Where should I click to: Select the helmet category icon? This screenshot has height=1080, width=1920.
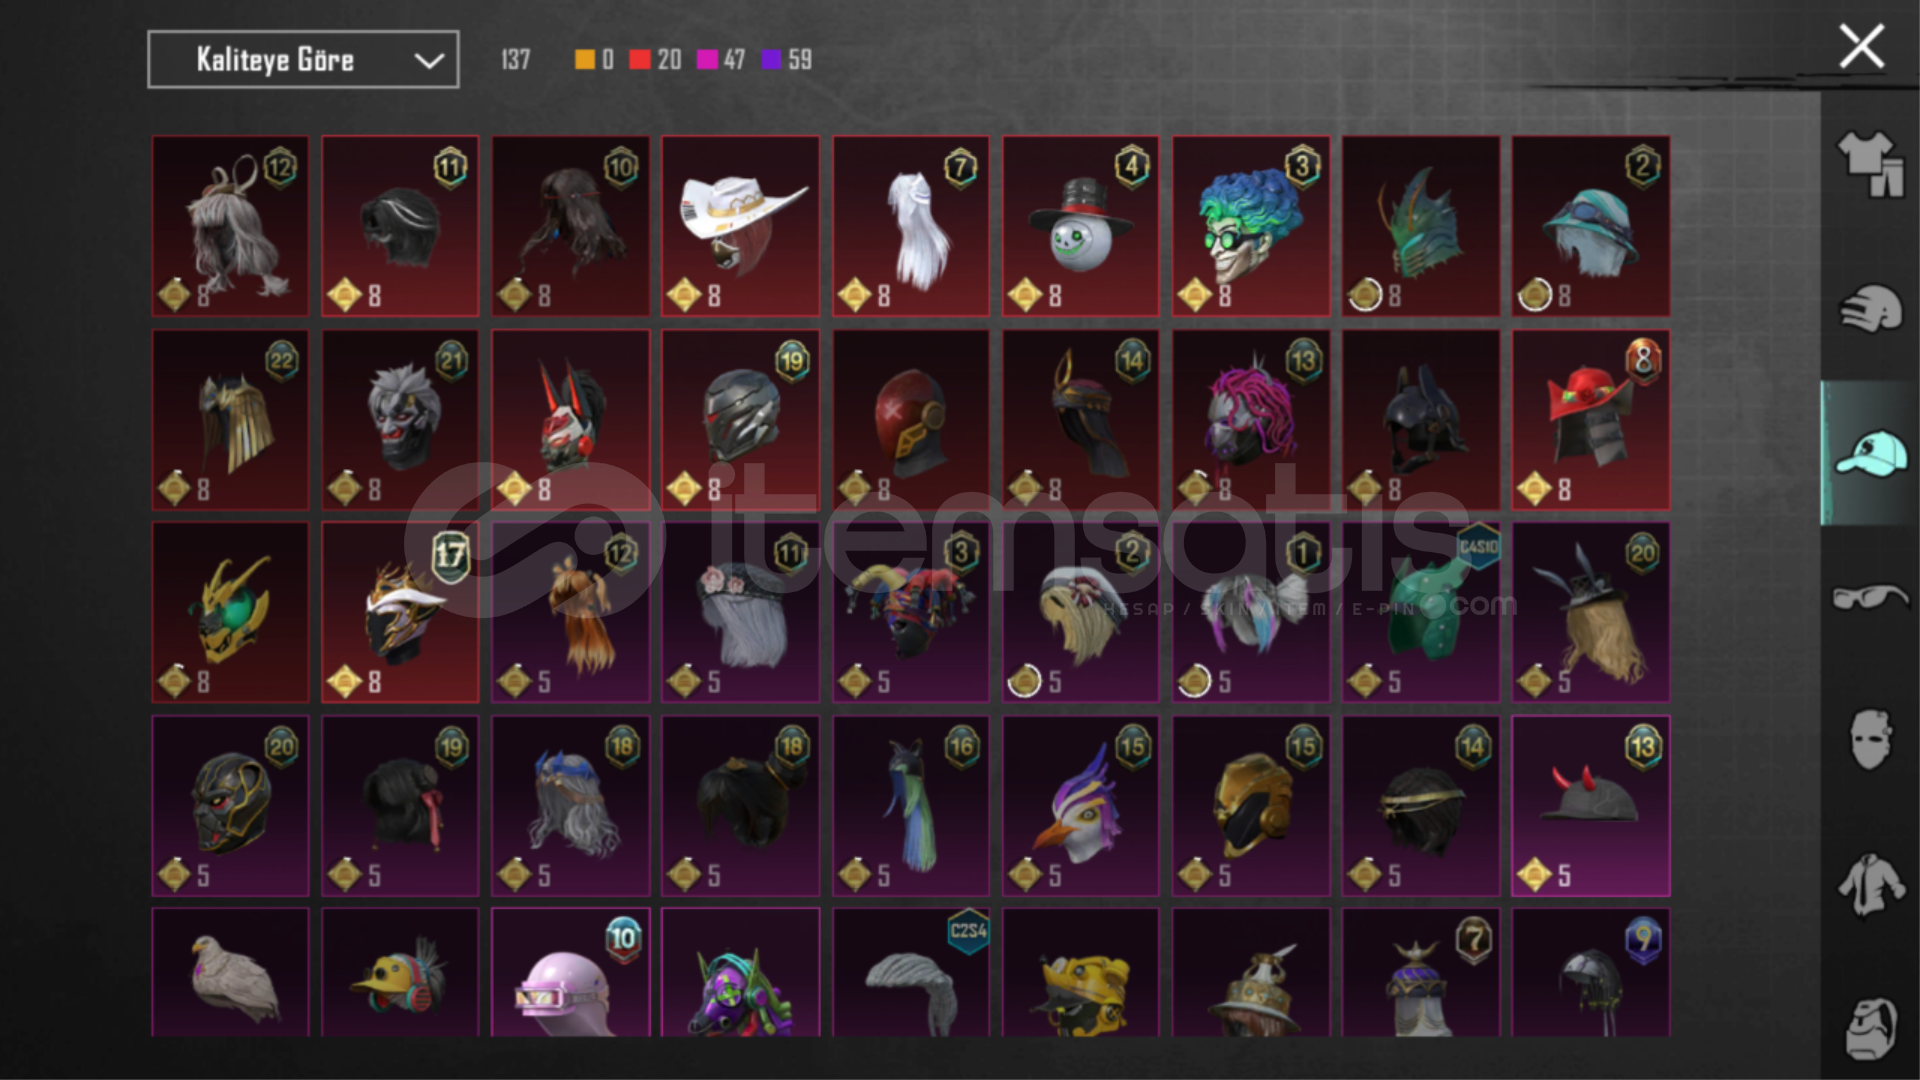[1870, 308]
